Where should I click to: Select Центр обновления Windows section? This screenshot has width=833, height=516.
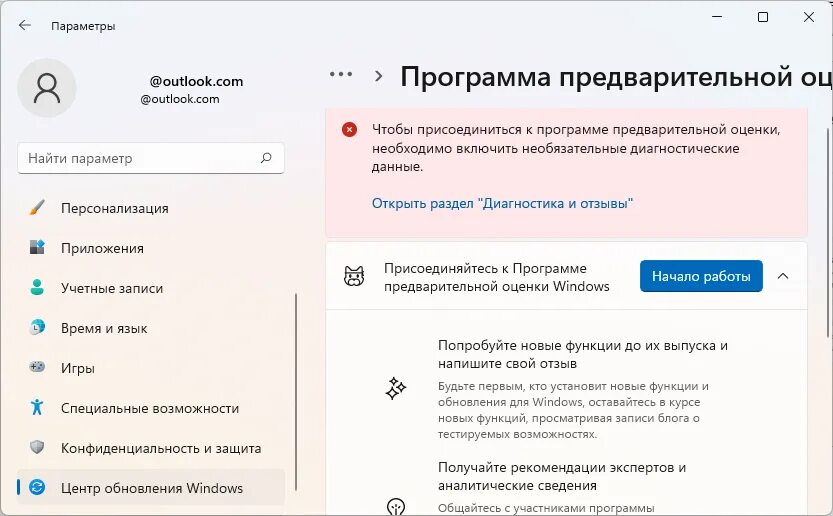coord(151,487)
